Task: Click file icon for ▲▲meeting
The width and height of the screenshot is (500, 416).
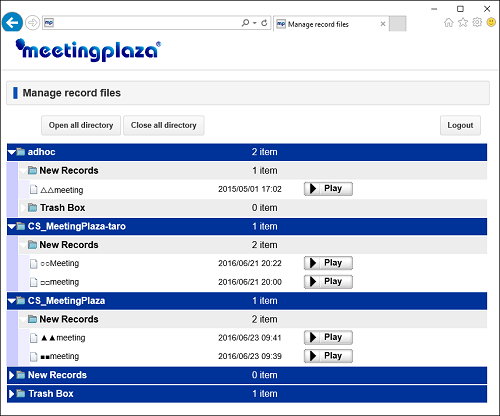Action: [33, 338]
